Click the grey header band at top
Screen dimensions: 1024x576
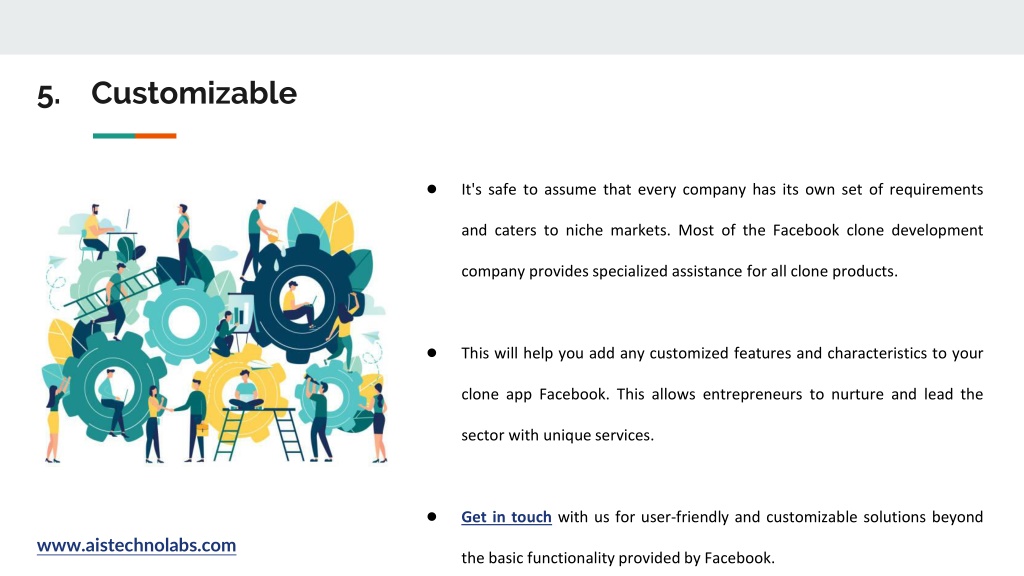[x=512, y=27]
